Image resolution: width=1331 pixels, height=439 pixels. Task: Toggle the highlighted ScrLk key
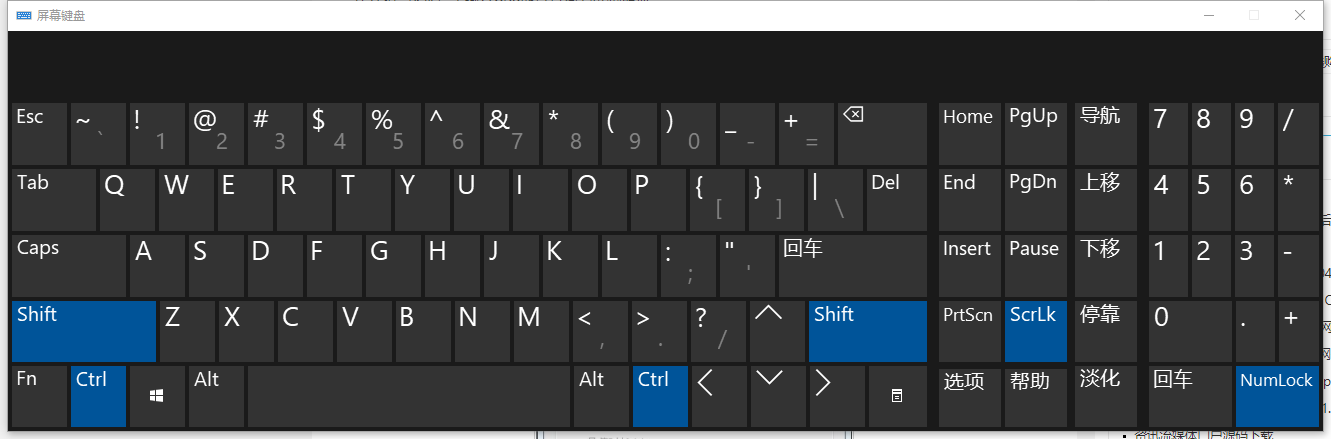[x=1034, y=330]
